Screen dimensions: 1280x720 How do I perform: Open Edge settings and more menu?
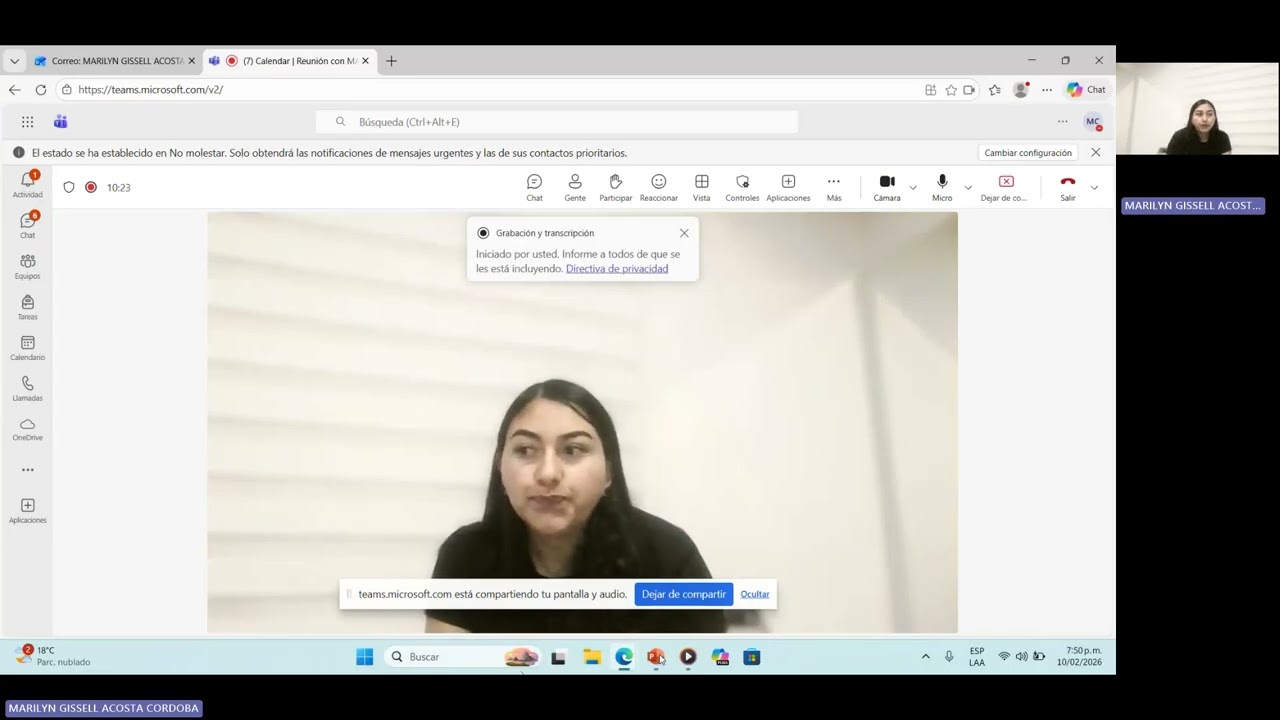point(1047,90)
